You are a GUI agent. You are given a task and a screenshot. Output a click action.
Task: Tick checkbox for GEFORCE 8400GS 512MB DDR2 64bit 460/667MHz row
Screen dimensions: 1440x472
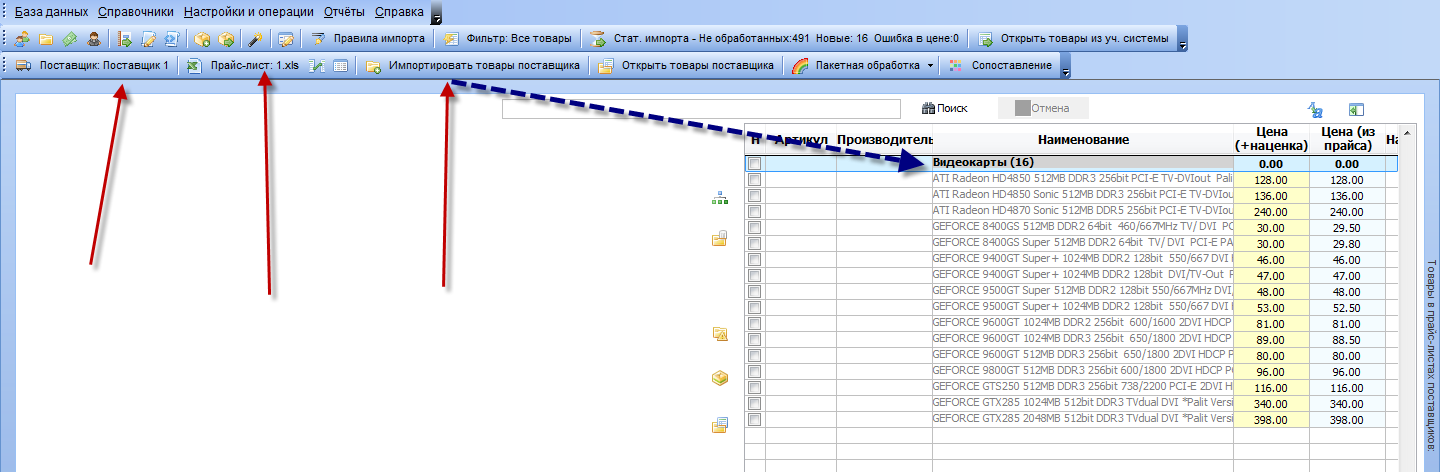[755, 227]
